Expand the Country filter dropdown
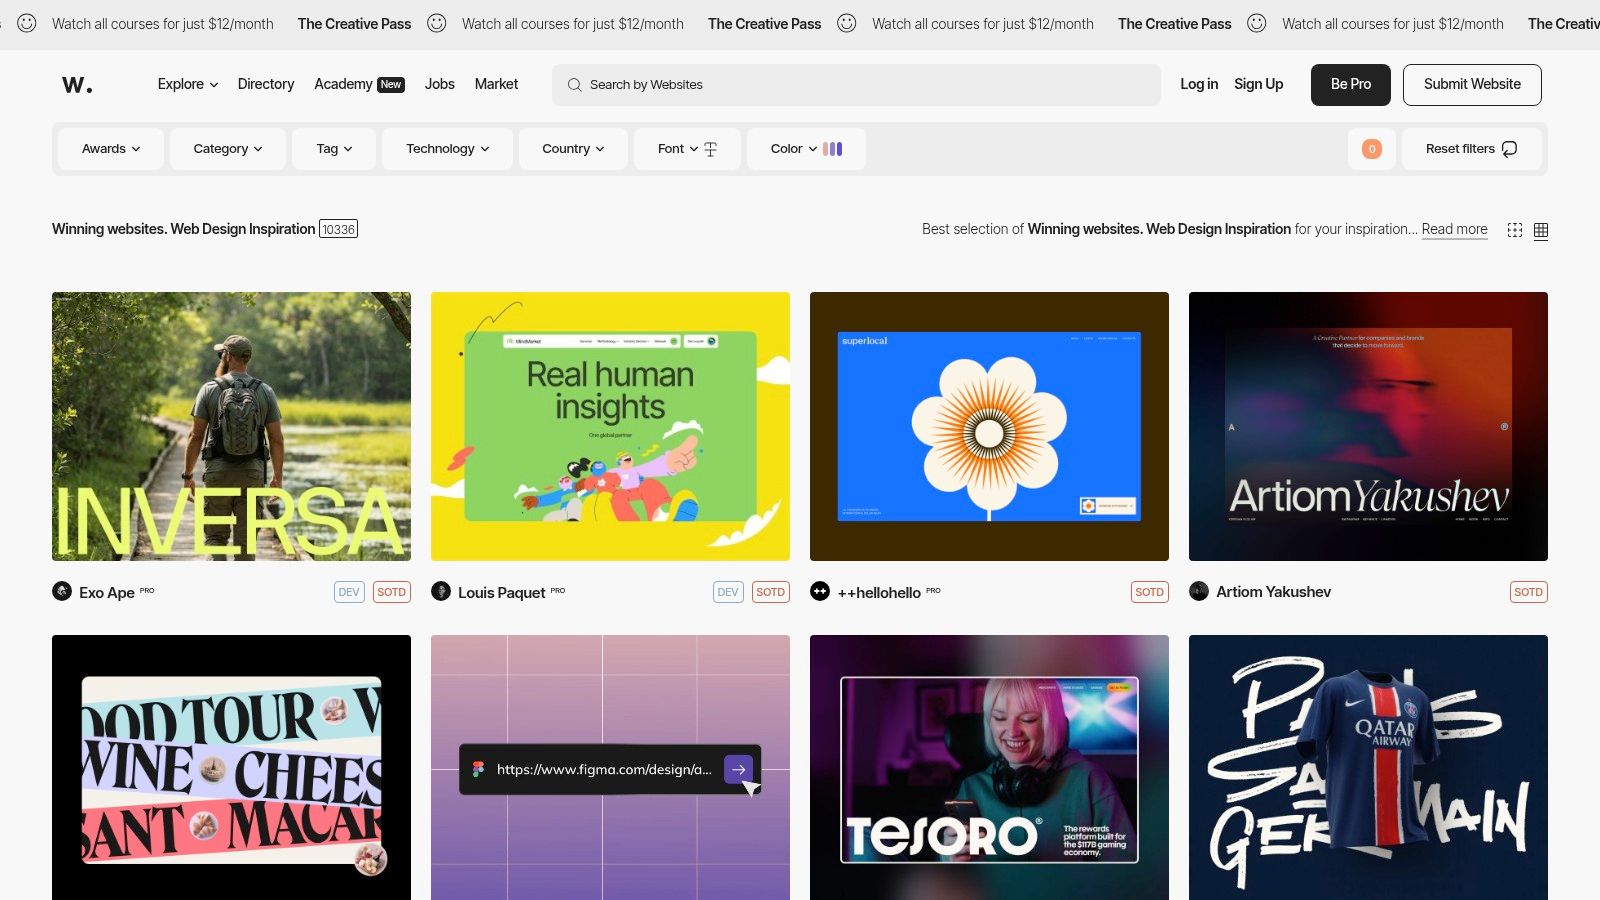The image size is (1600, 900). [x=572, y=148]
